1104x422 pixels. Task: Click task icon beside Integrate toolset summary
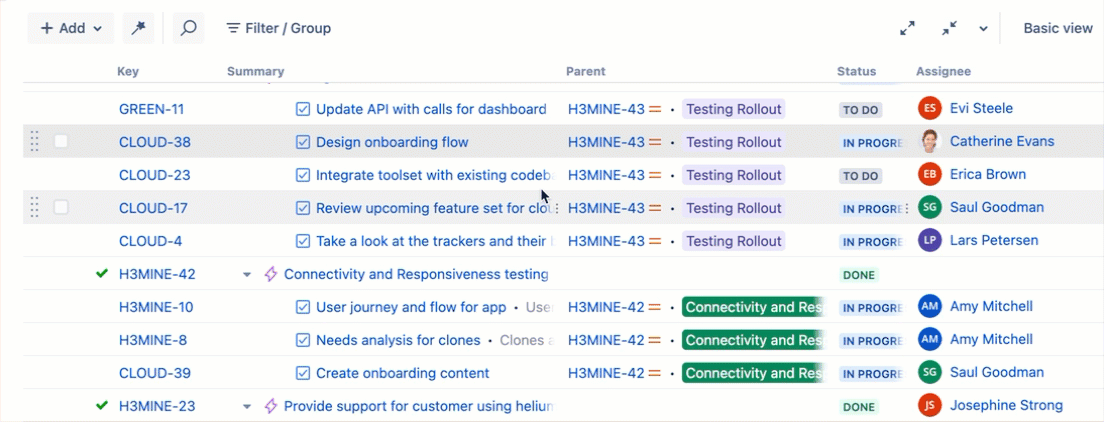coord(303,175)
